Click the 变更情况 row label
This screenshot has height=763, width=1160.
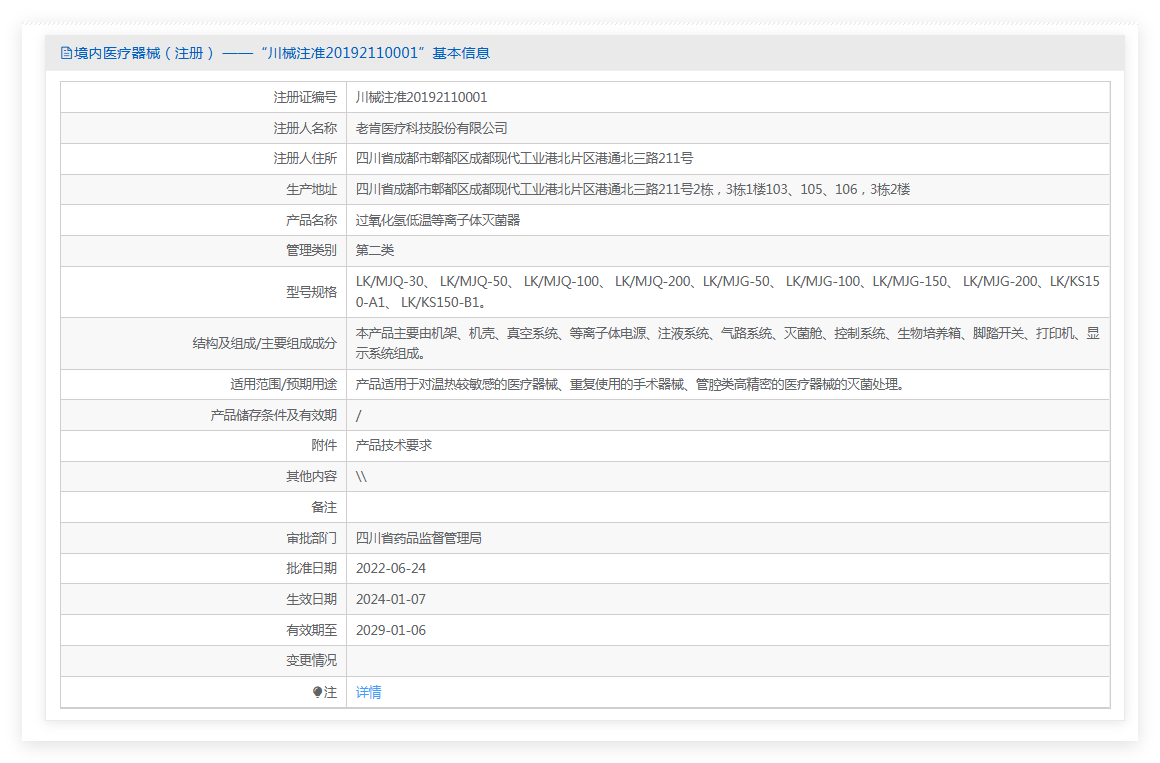pos(311,660)
